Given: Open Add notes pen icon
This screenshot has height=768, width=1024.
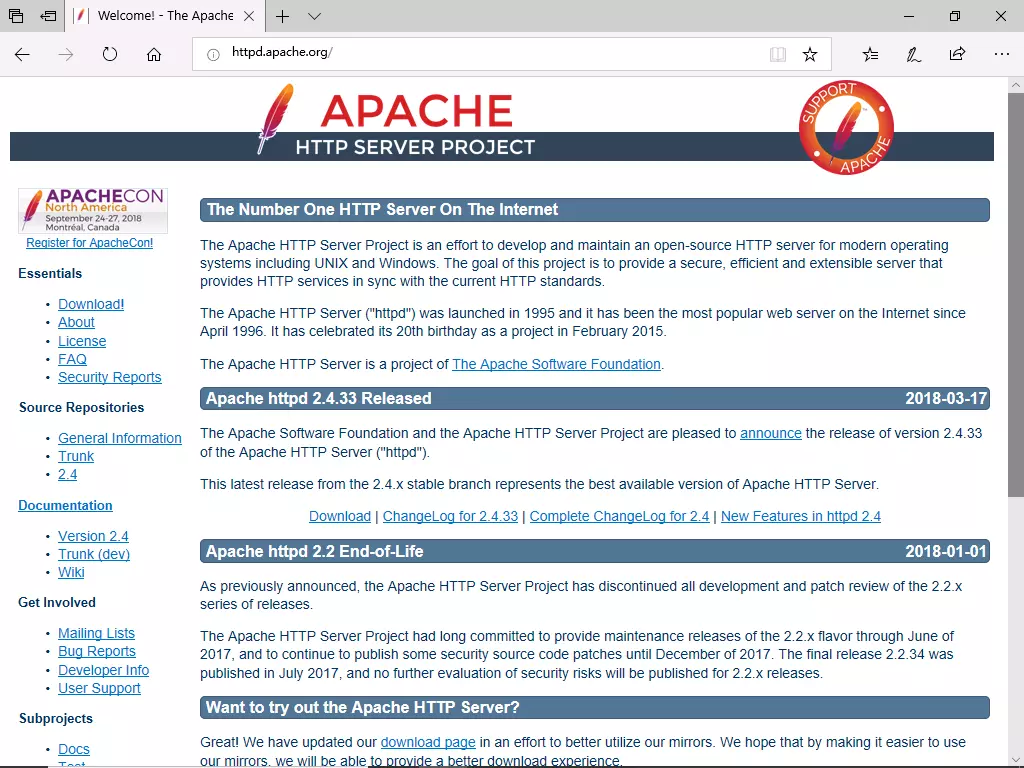Looking at the screenshot, I should point(913,54).
